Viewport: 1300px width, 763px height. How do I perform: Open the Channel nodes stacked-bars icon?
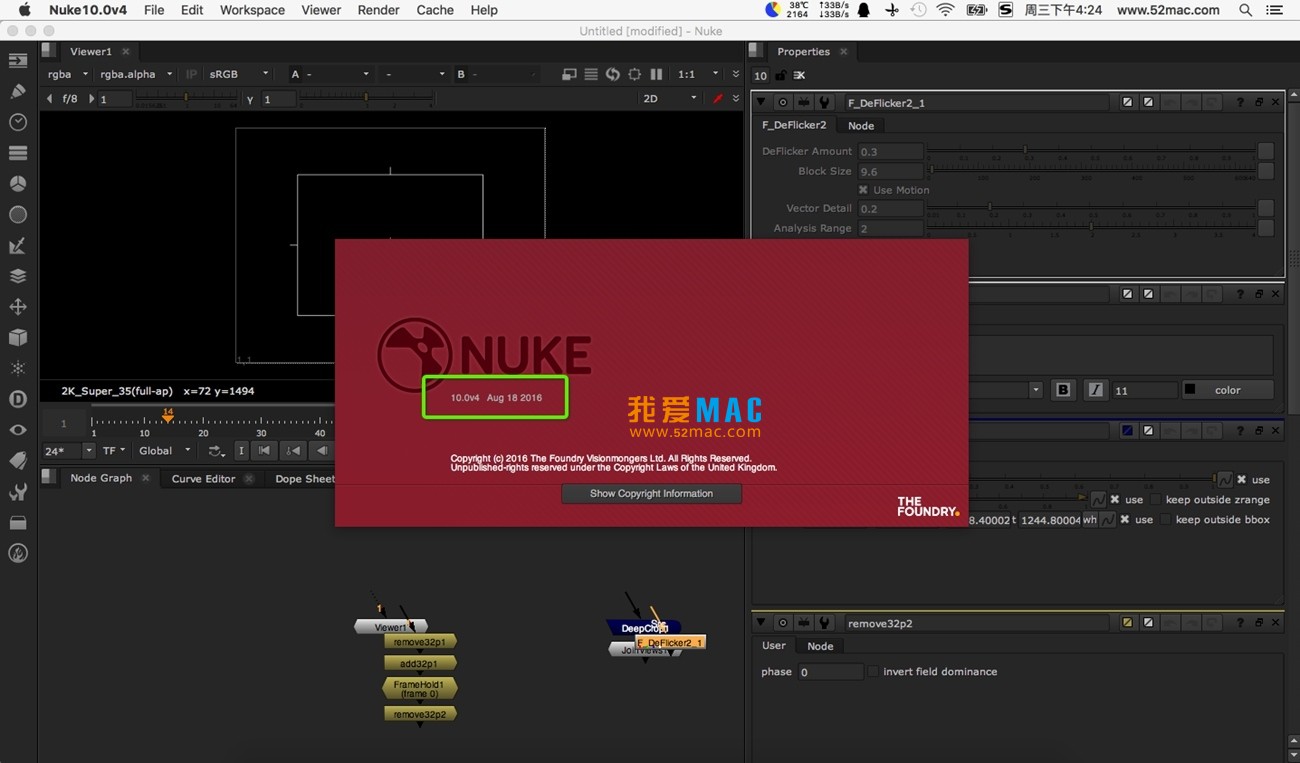pyautogui.click(x=18, y=153)
